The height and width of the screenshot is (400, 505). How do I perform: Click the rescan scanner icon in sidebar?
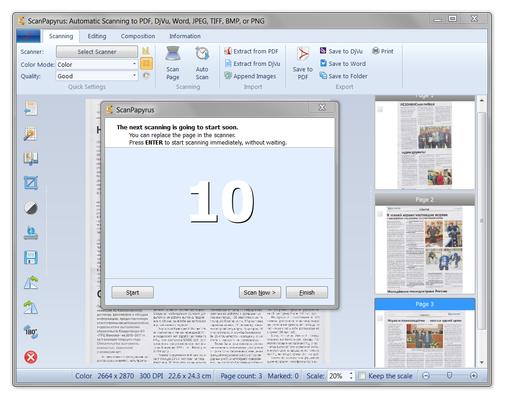tap(31, 233)
